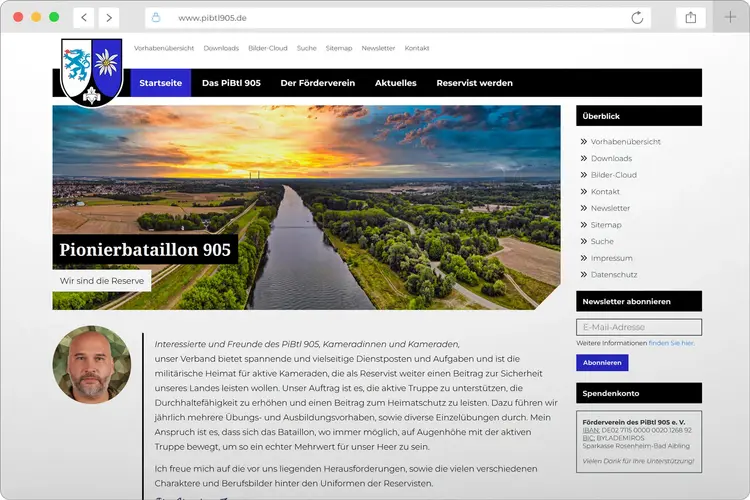Reload the page with the refresh icon
750x500 pixels.
point(637,18)
